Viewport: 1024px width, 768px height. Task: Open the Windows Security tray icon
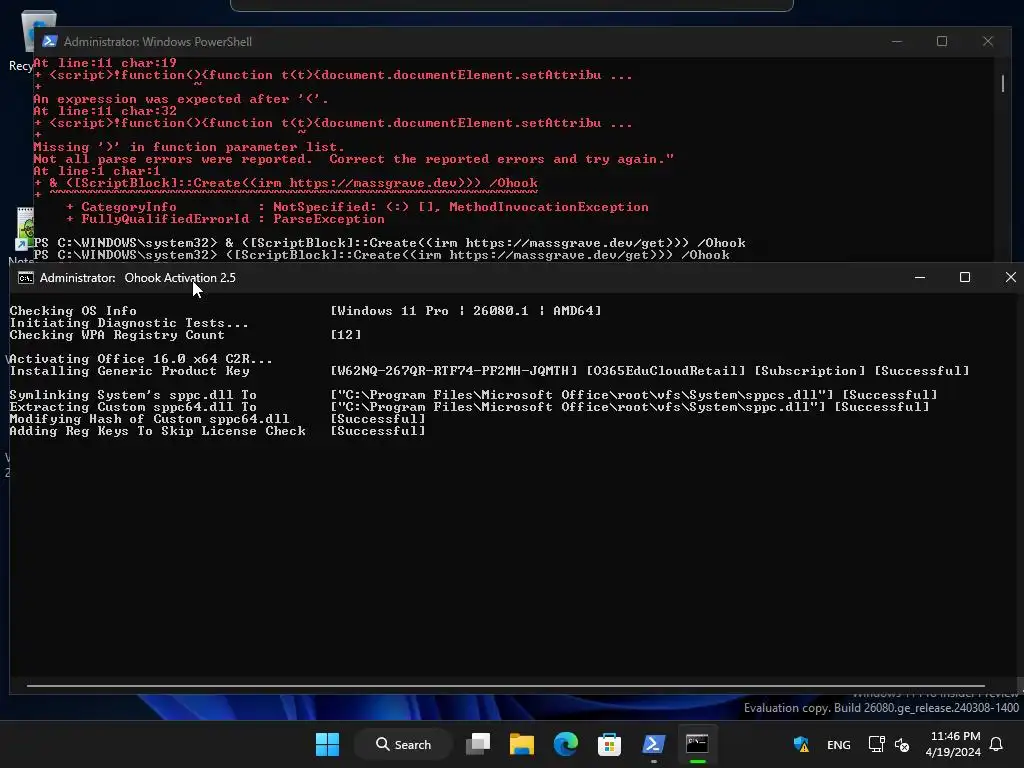coord(801,744)
